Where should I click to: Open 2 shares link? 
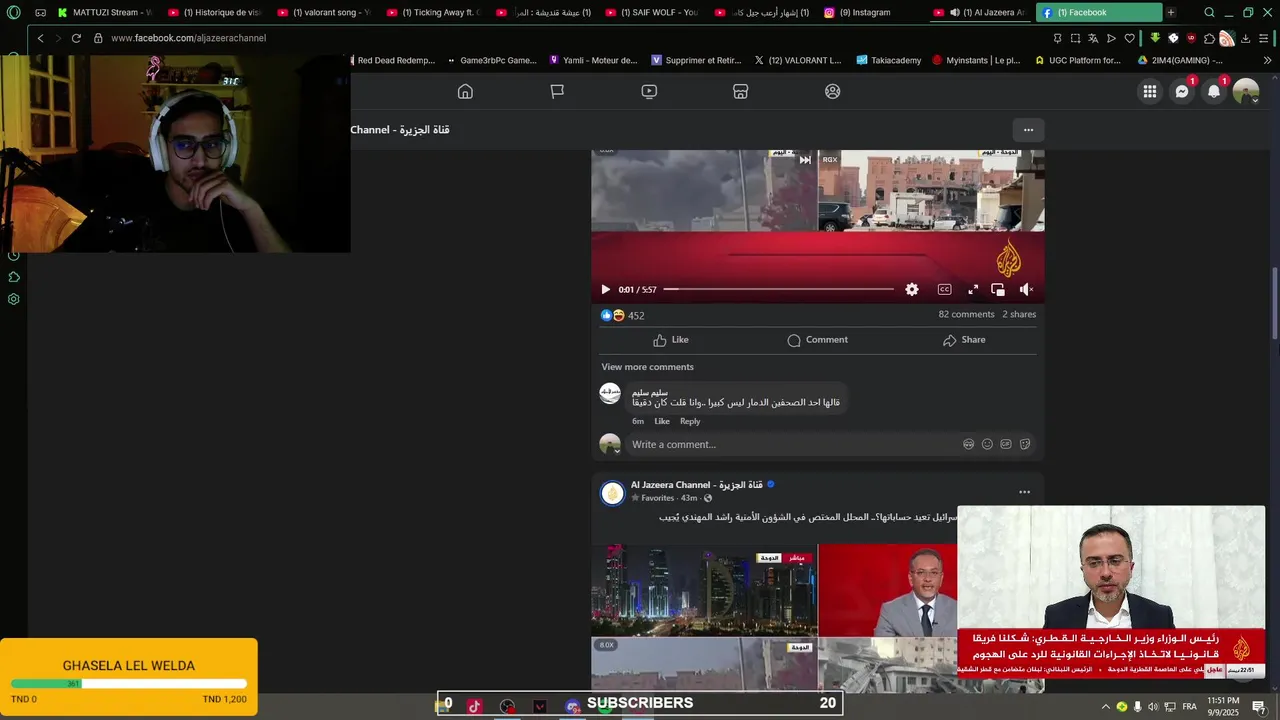[x=1019, y=314]
